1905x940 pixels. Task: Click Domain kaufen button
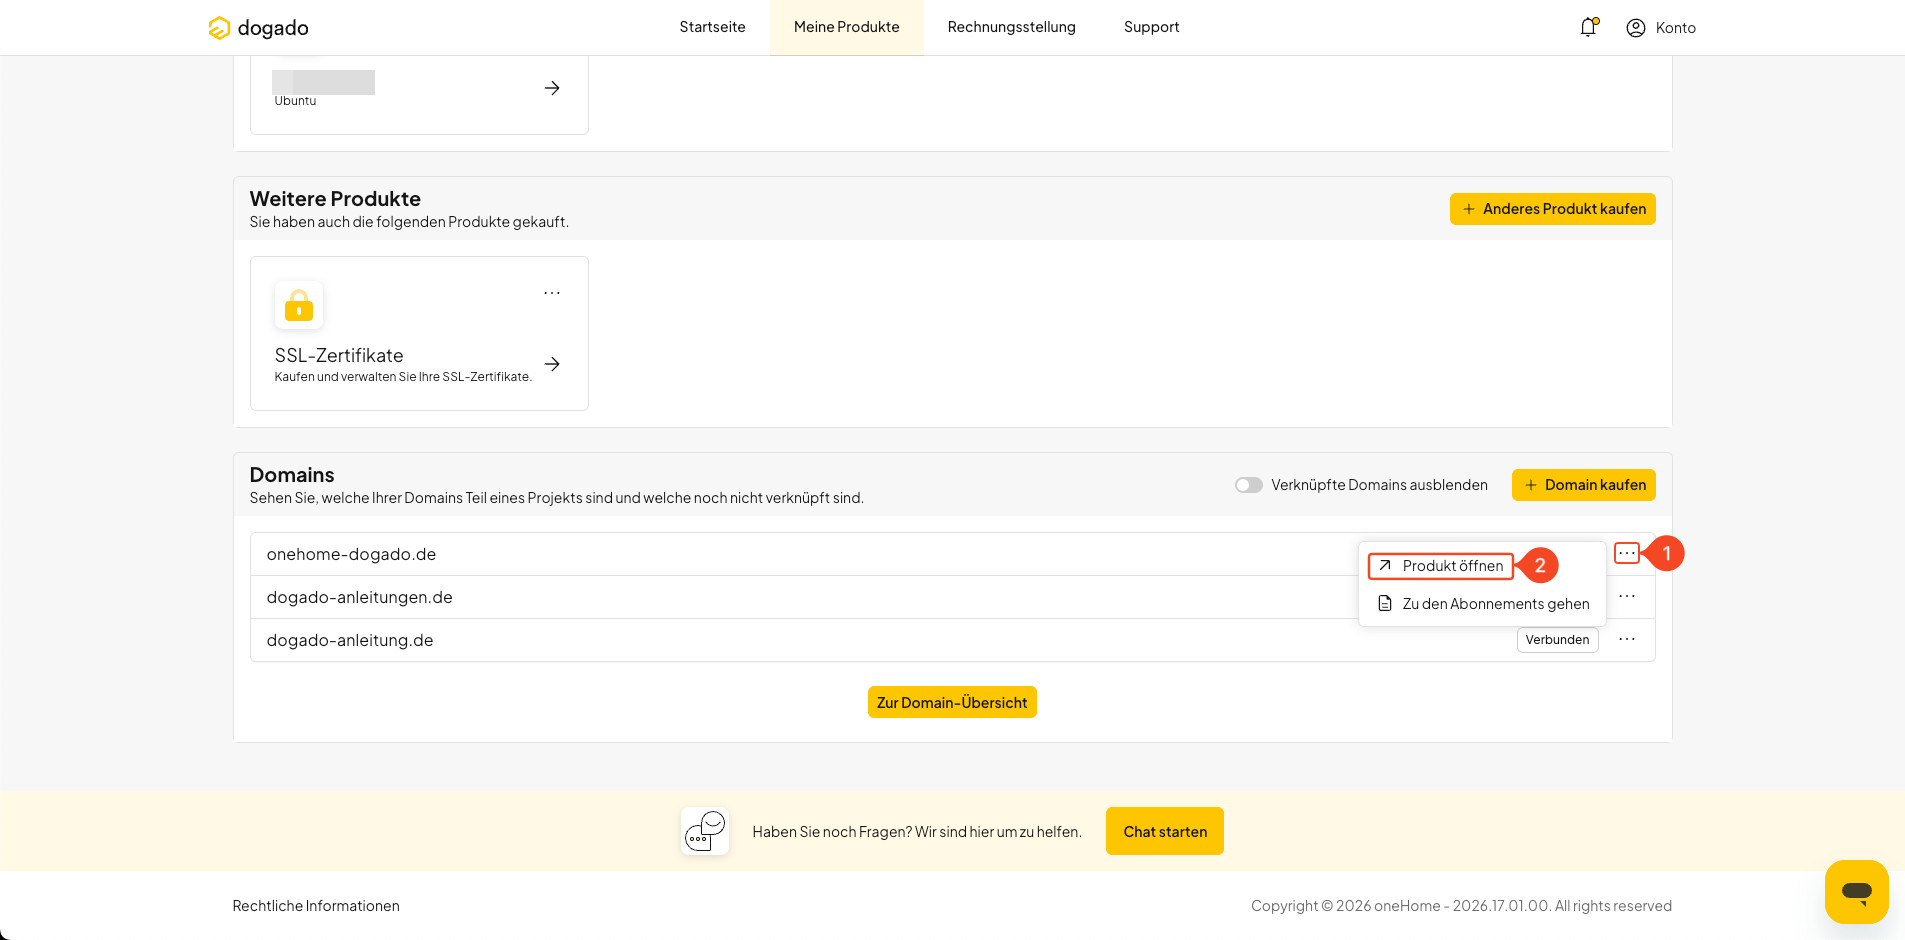pyautogui.click(x=1584, y=485)
